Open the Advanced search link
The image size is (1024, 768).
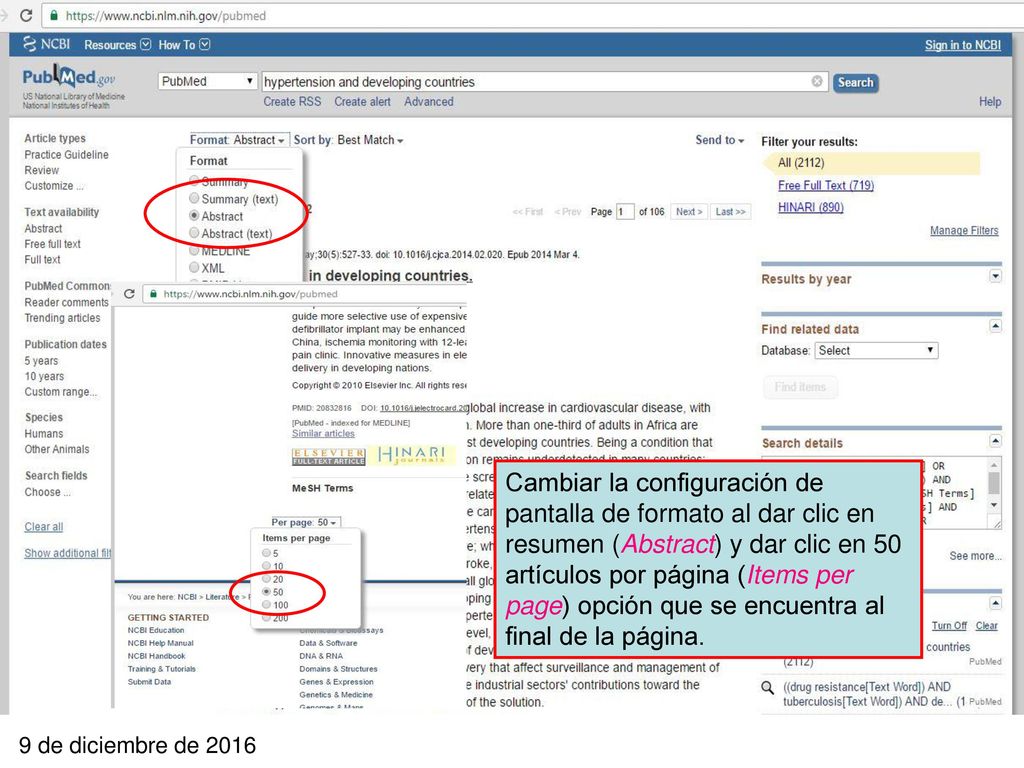[428, 101]
